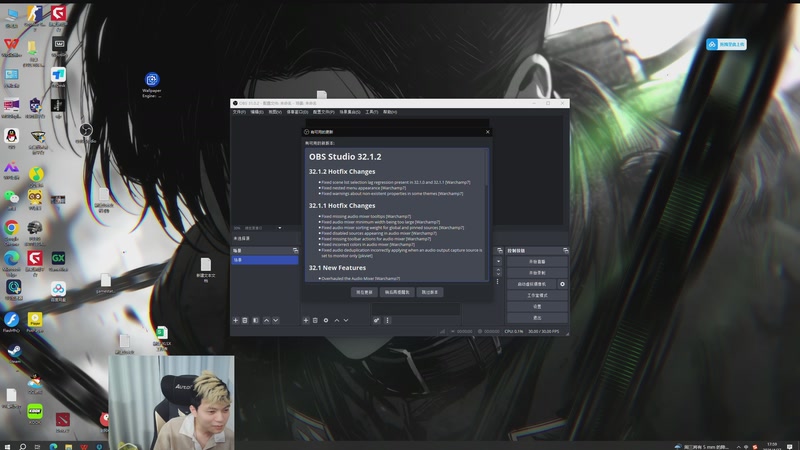Click Start Recording in Controls dock

tap(537, 273)
